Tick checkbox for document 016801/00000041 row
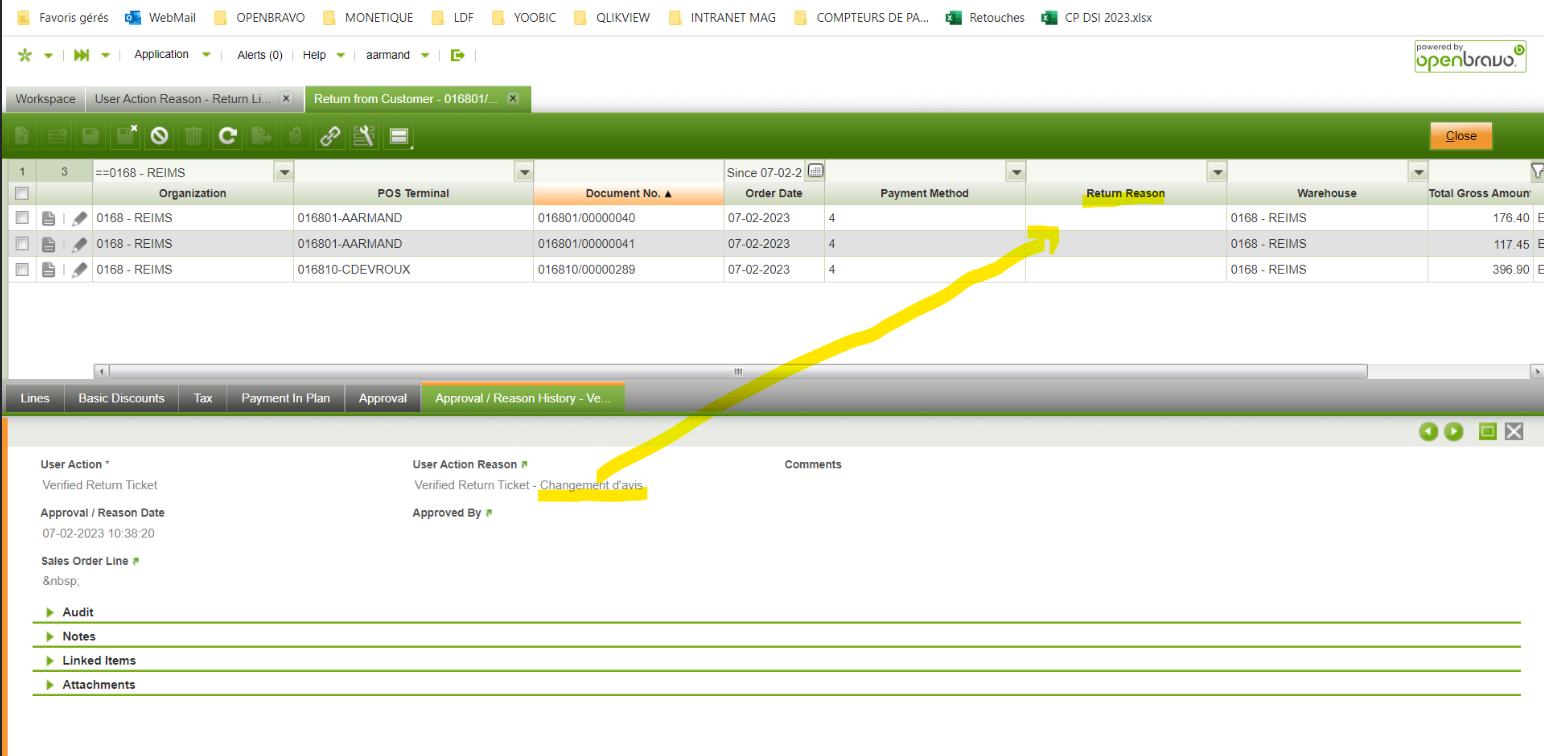The width and height of the screenshot is (1544, 756). [22, 244]
